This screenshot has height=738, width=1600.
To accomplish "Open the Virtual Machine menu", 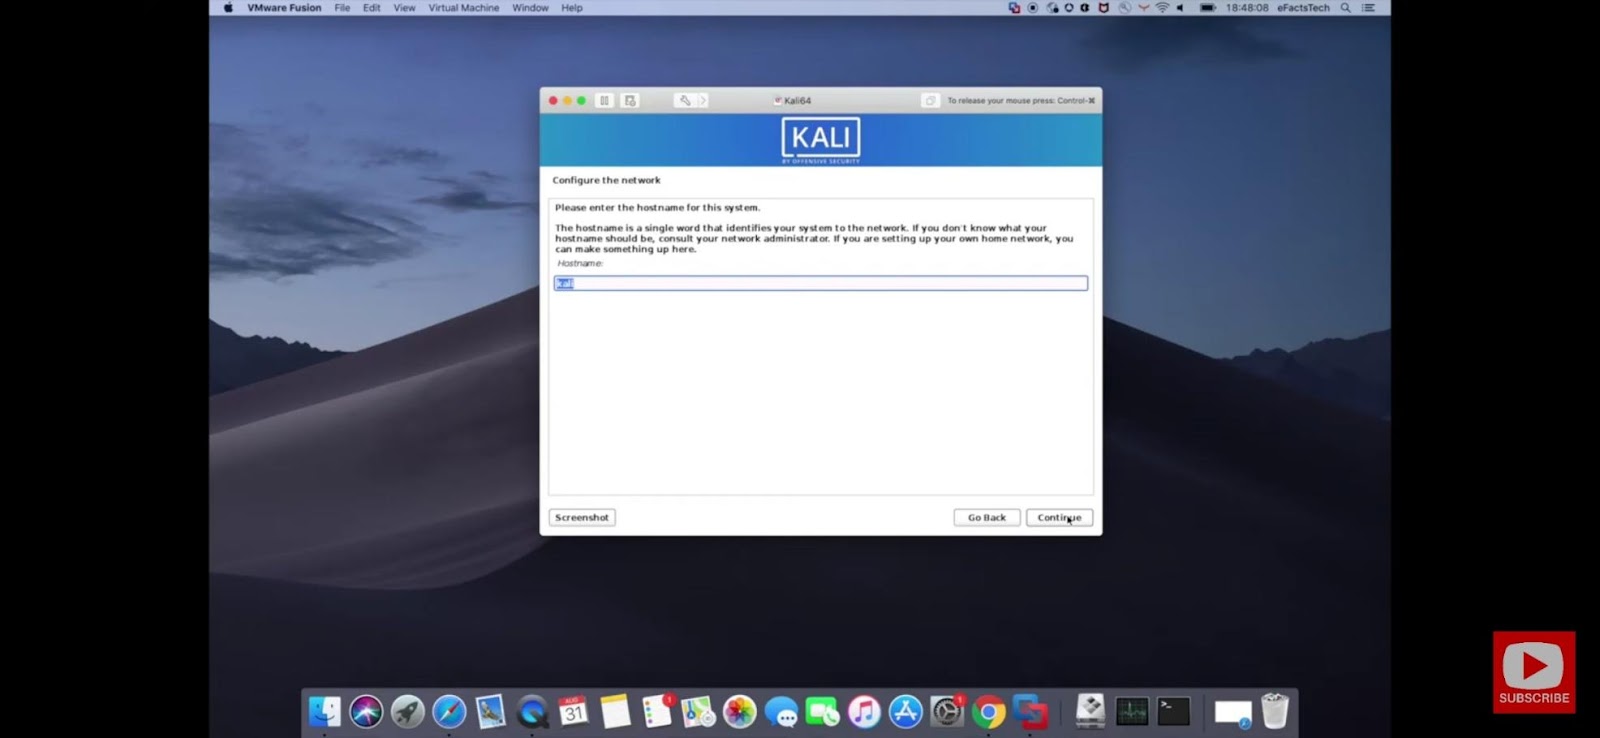I will click(x=464, y=8).
